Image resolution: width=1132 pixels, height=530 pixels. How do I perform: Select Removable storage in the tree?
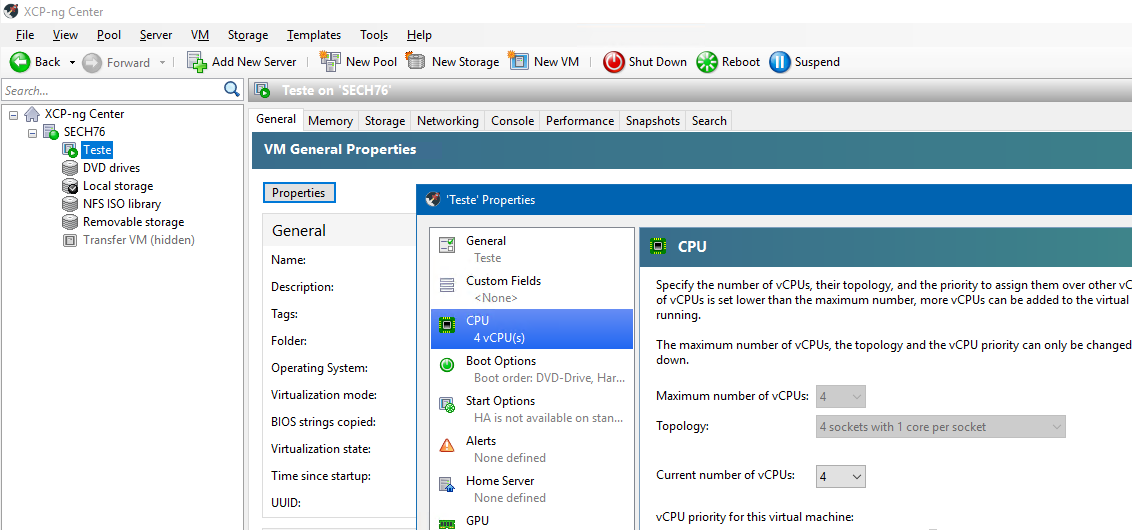coord(134,222)
